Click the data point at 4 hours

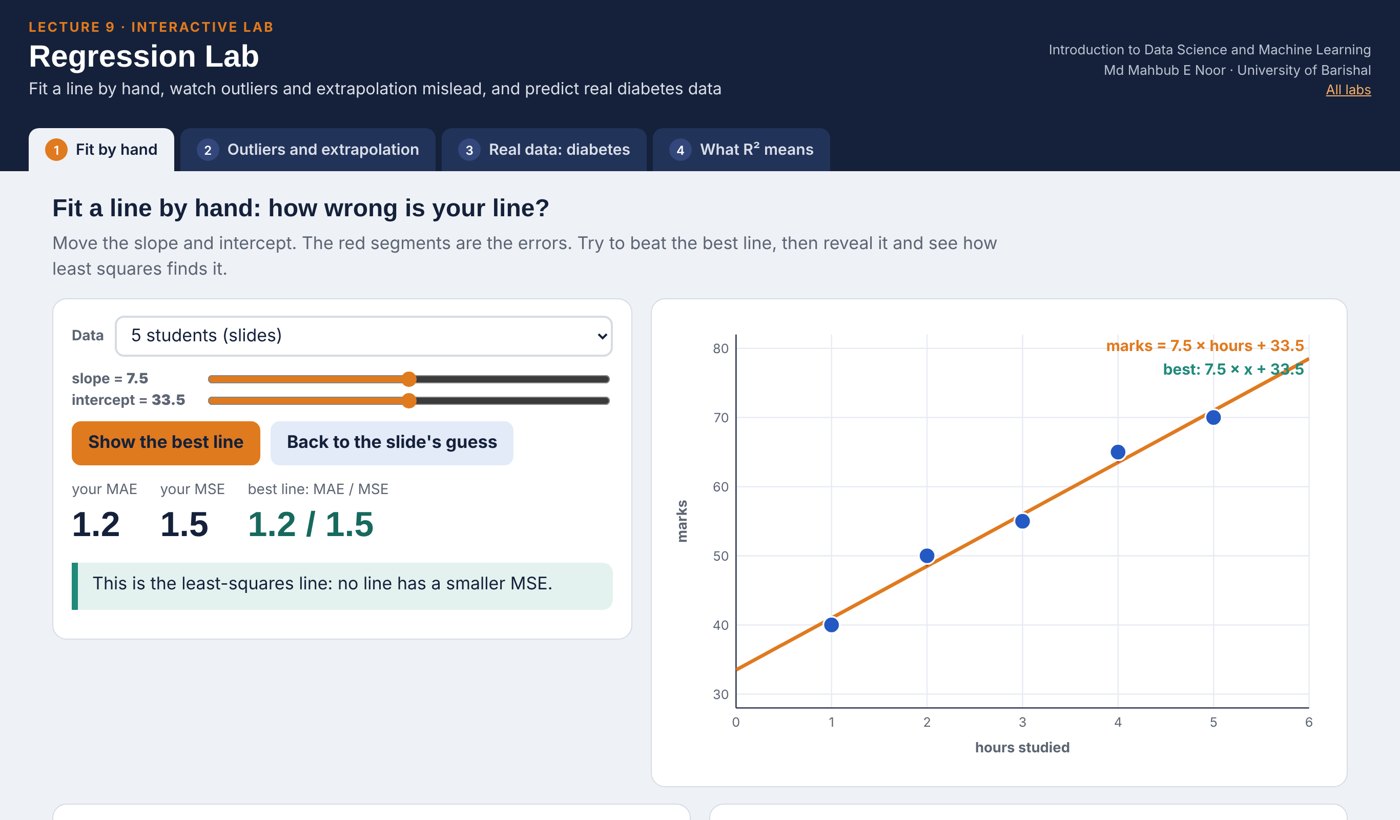[x=1118, y=452]
